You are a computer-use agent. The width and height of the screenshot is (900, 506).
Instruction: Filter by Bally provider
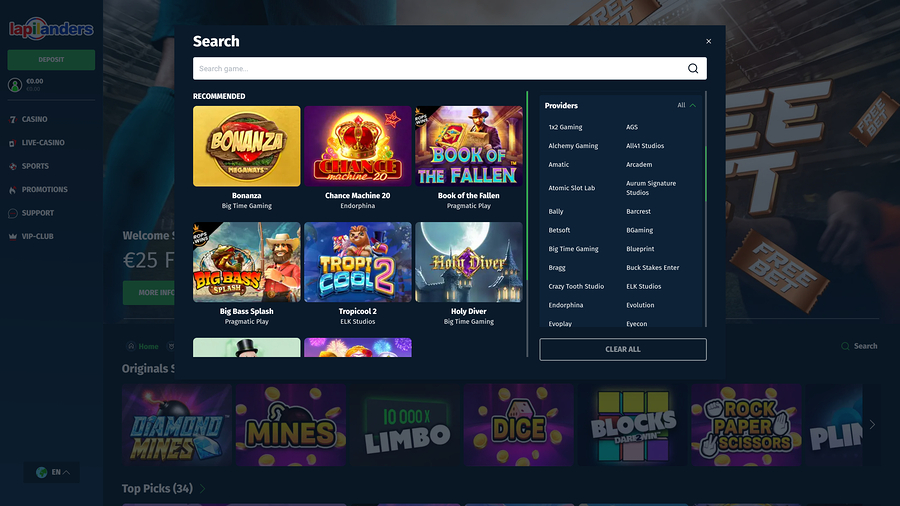pos(556,212)
